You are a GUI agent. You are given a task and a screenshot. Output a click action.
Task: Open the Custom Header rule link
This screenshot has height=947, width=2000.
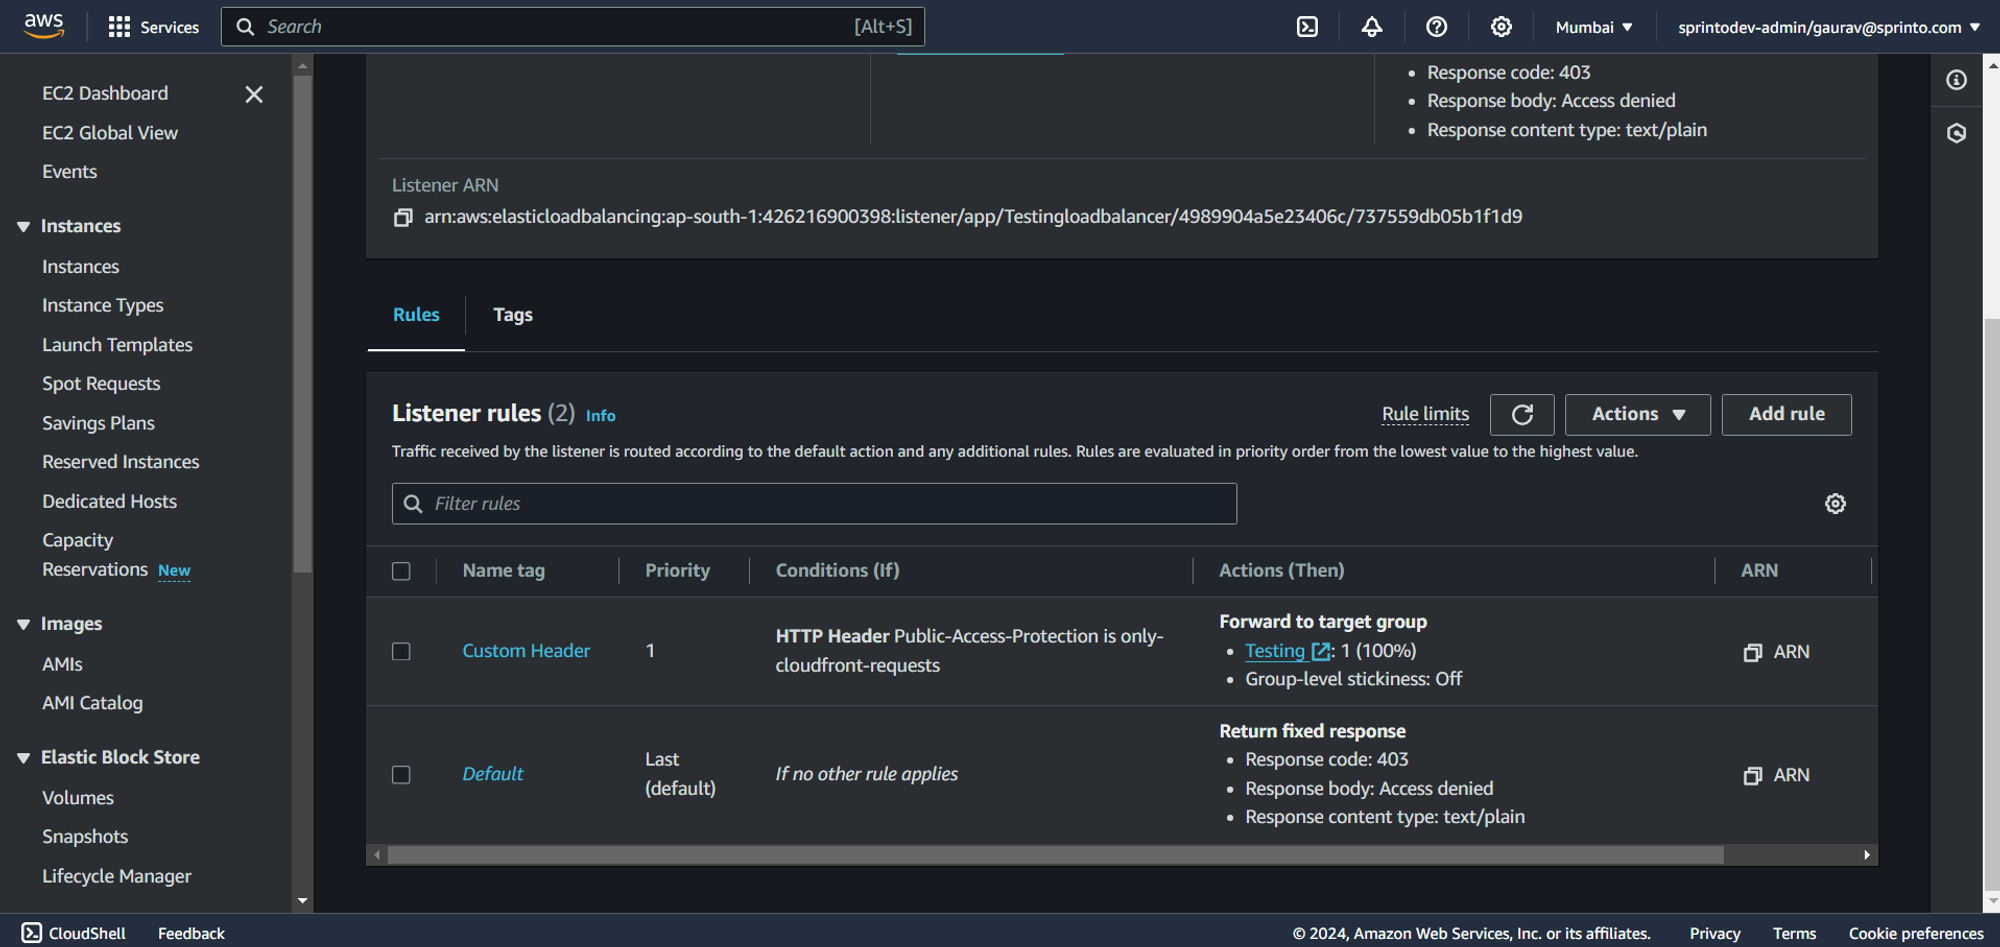pyautogui.click(x=526, y=651)
